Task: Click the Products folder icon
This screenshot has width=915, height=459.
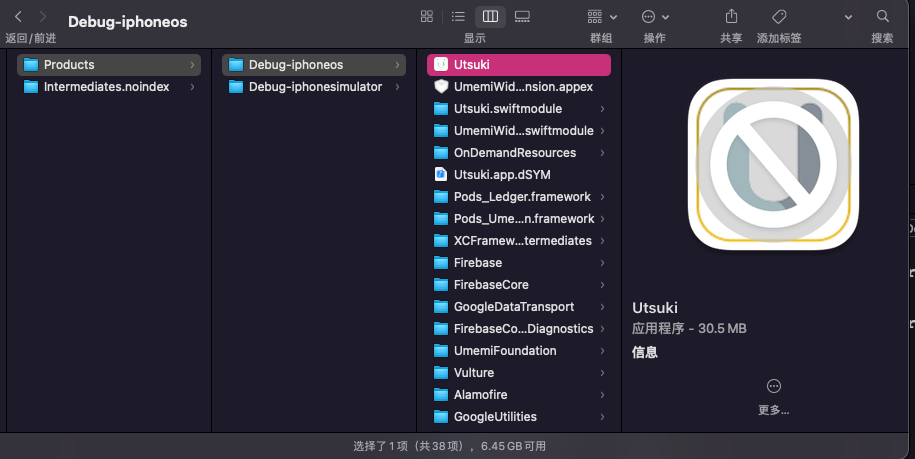Action: pyautogui.click(x=31, y=65)
